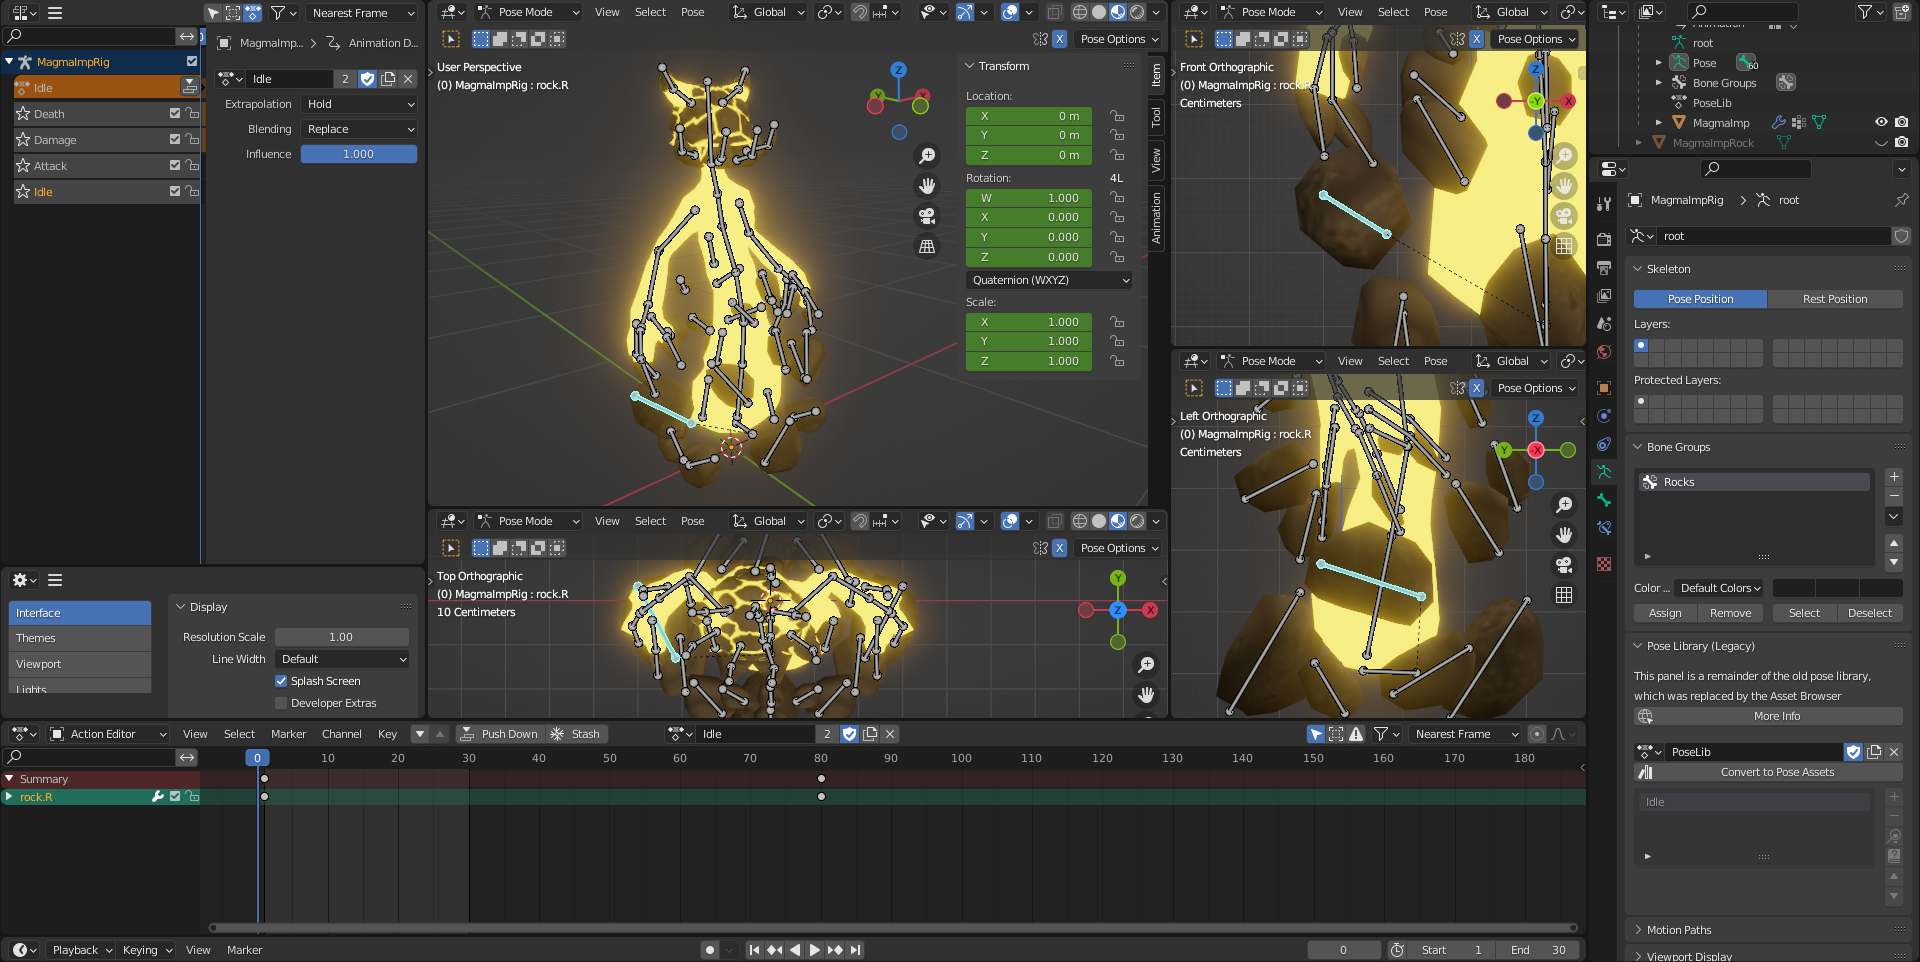Toggle camera view icon in User Perspective viewport
This screenshot has width=1920, height=962.
coord(927,216)
